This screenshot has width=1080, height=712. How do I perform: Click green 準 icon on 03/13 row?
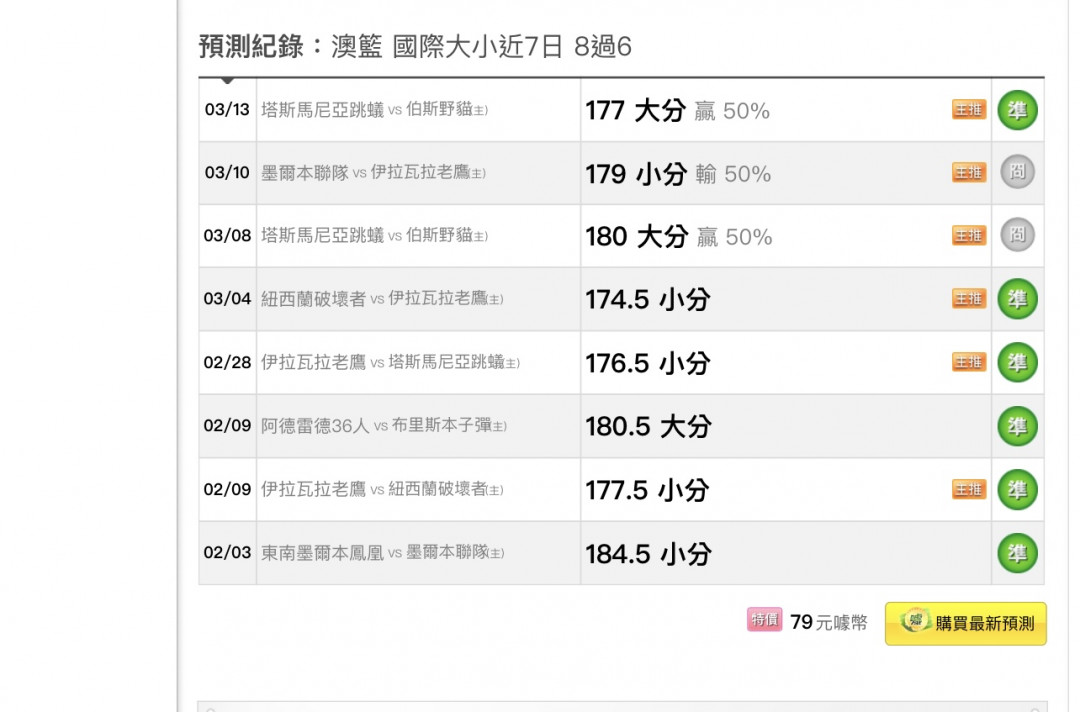(1017, 110)
